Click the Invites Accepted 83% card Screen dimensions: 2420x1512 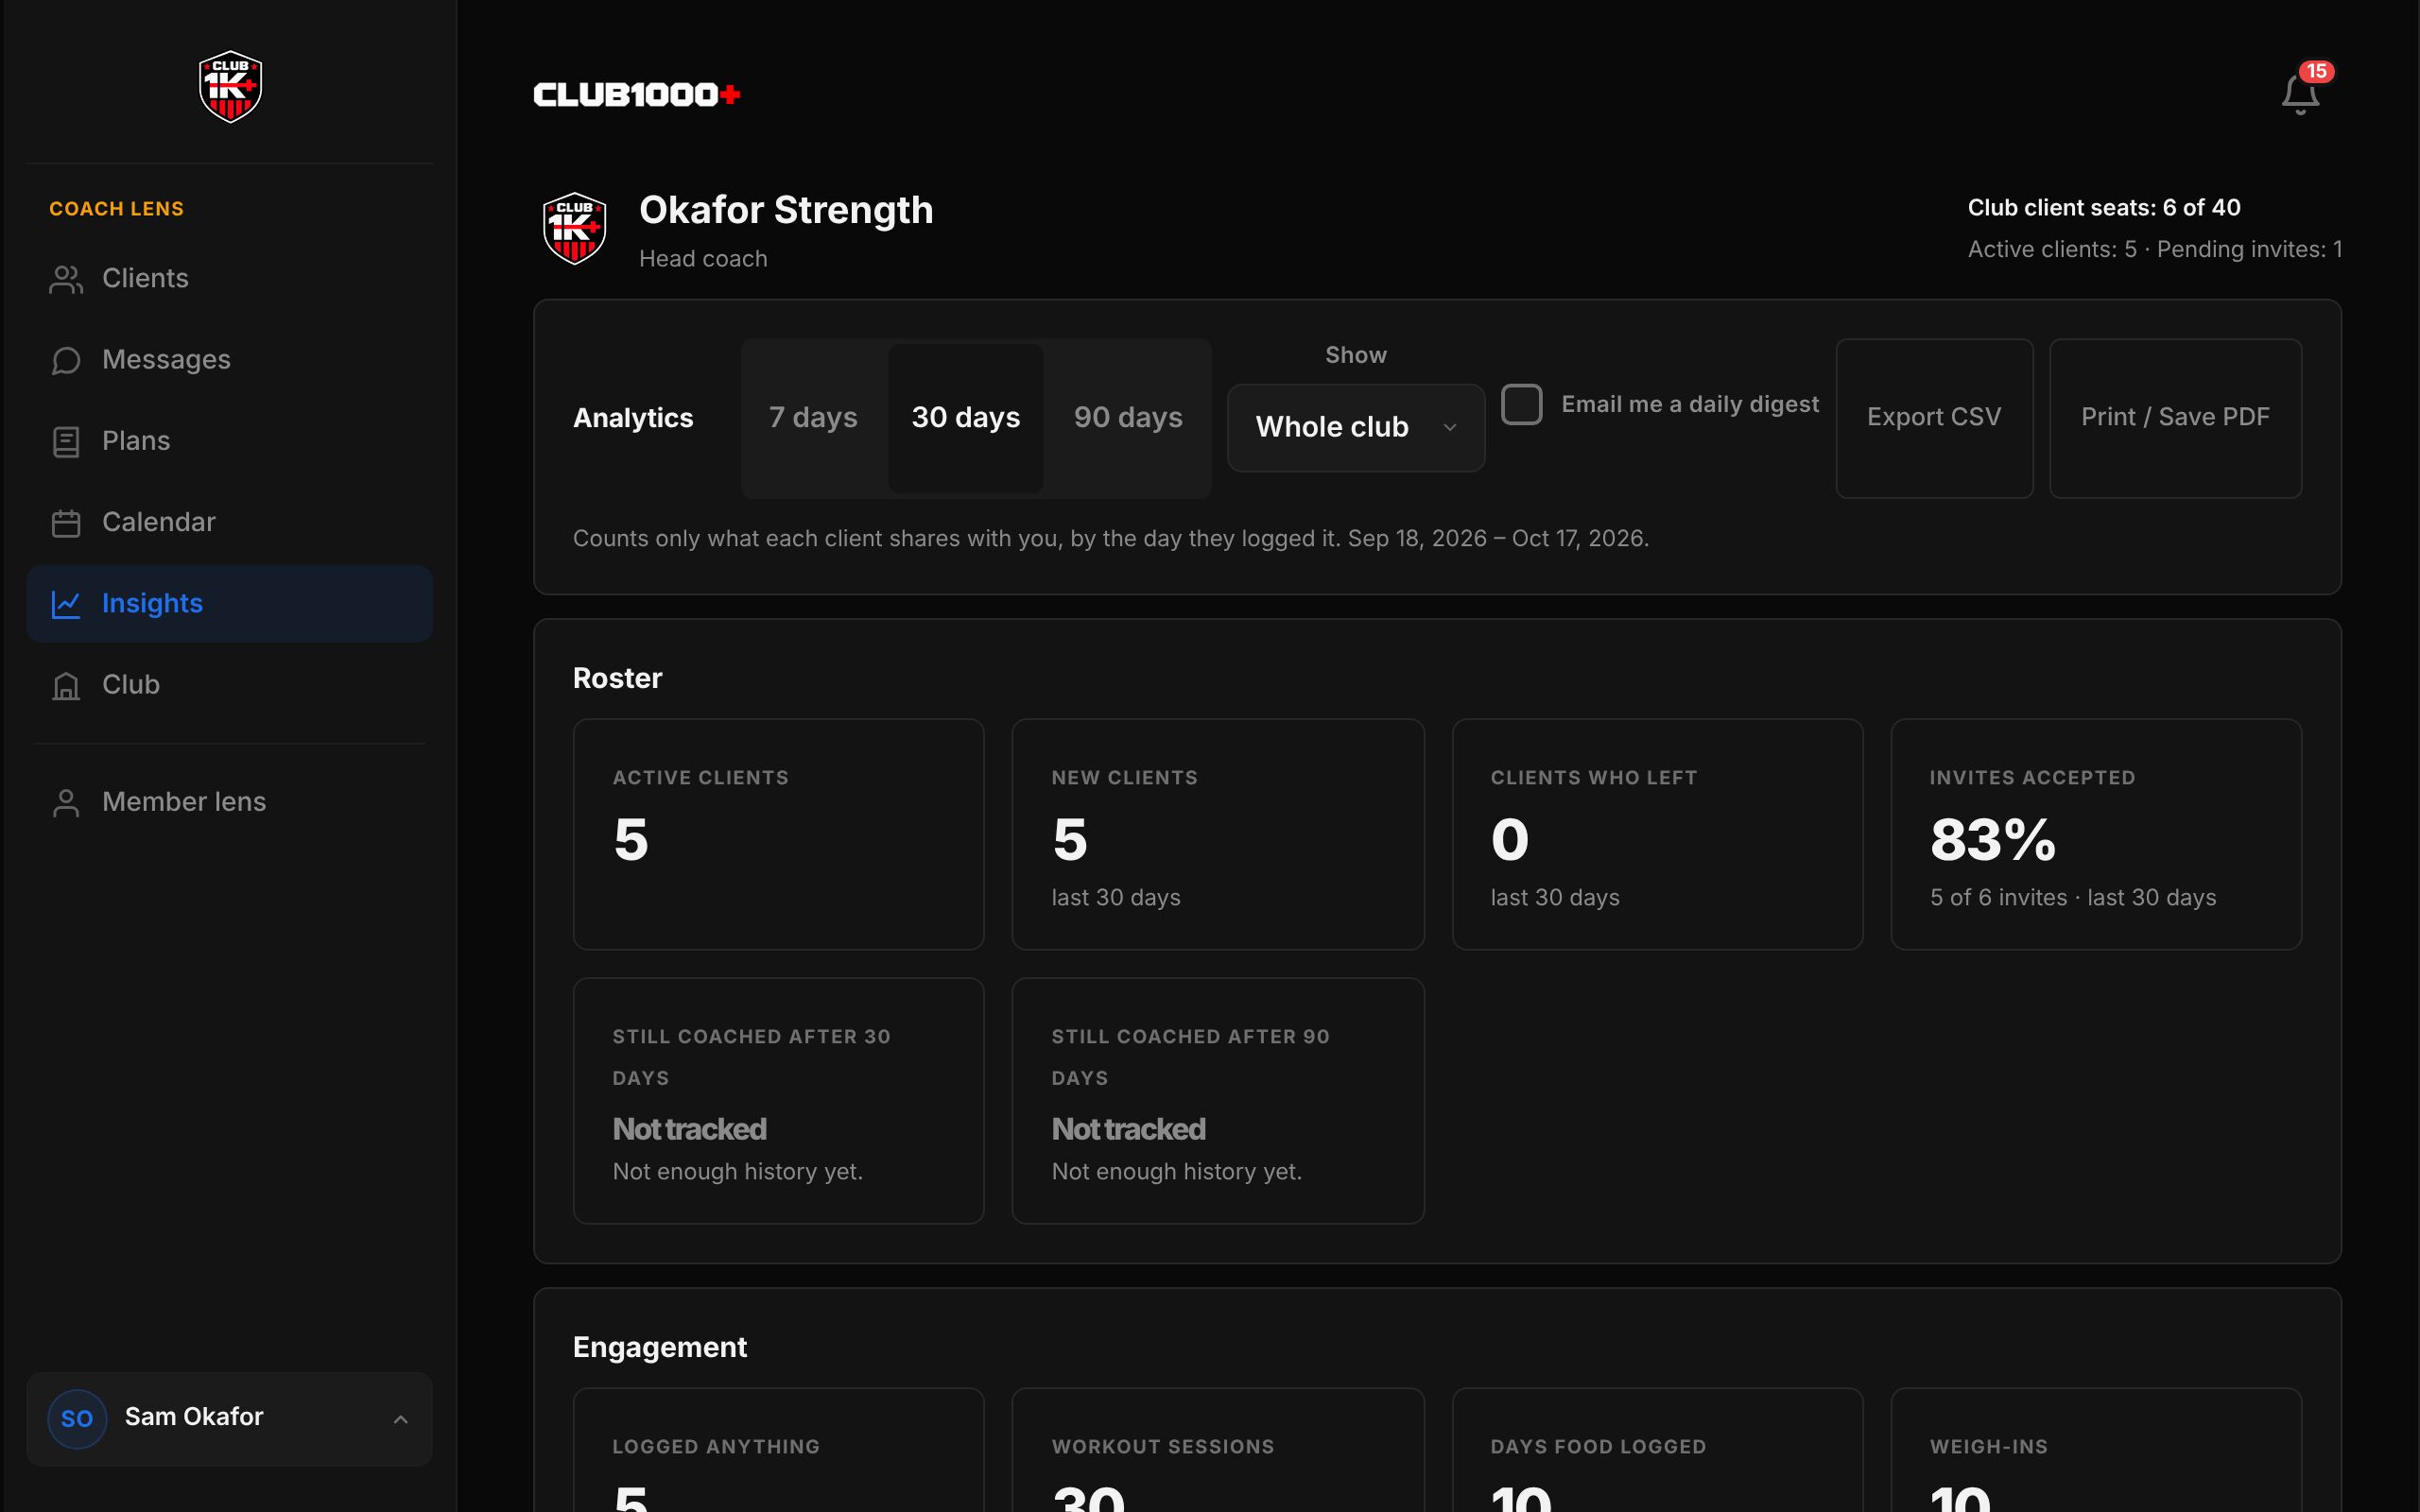pos(2096,834)
